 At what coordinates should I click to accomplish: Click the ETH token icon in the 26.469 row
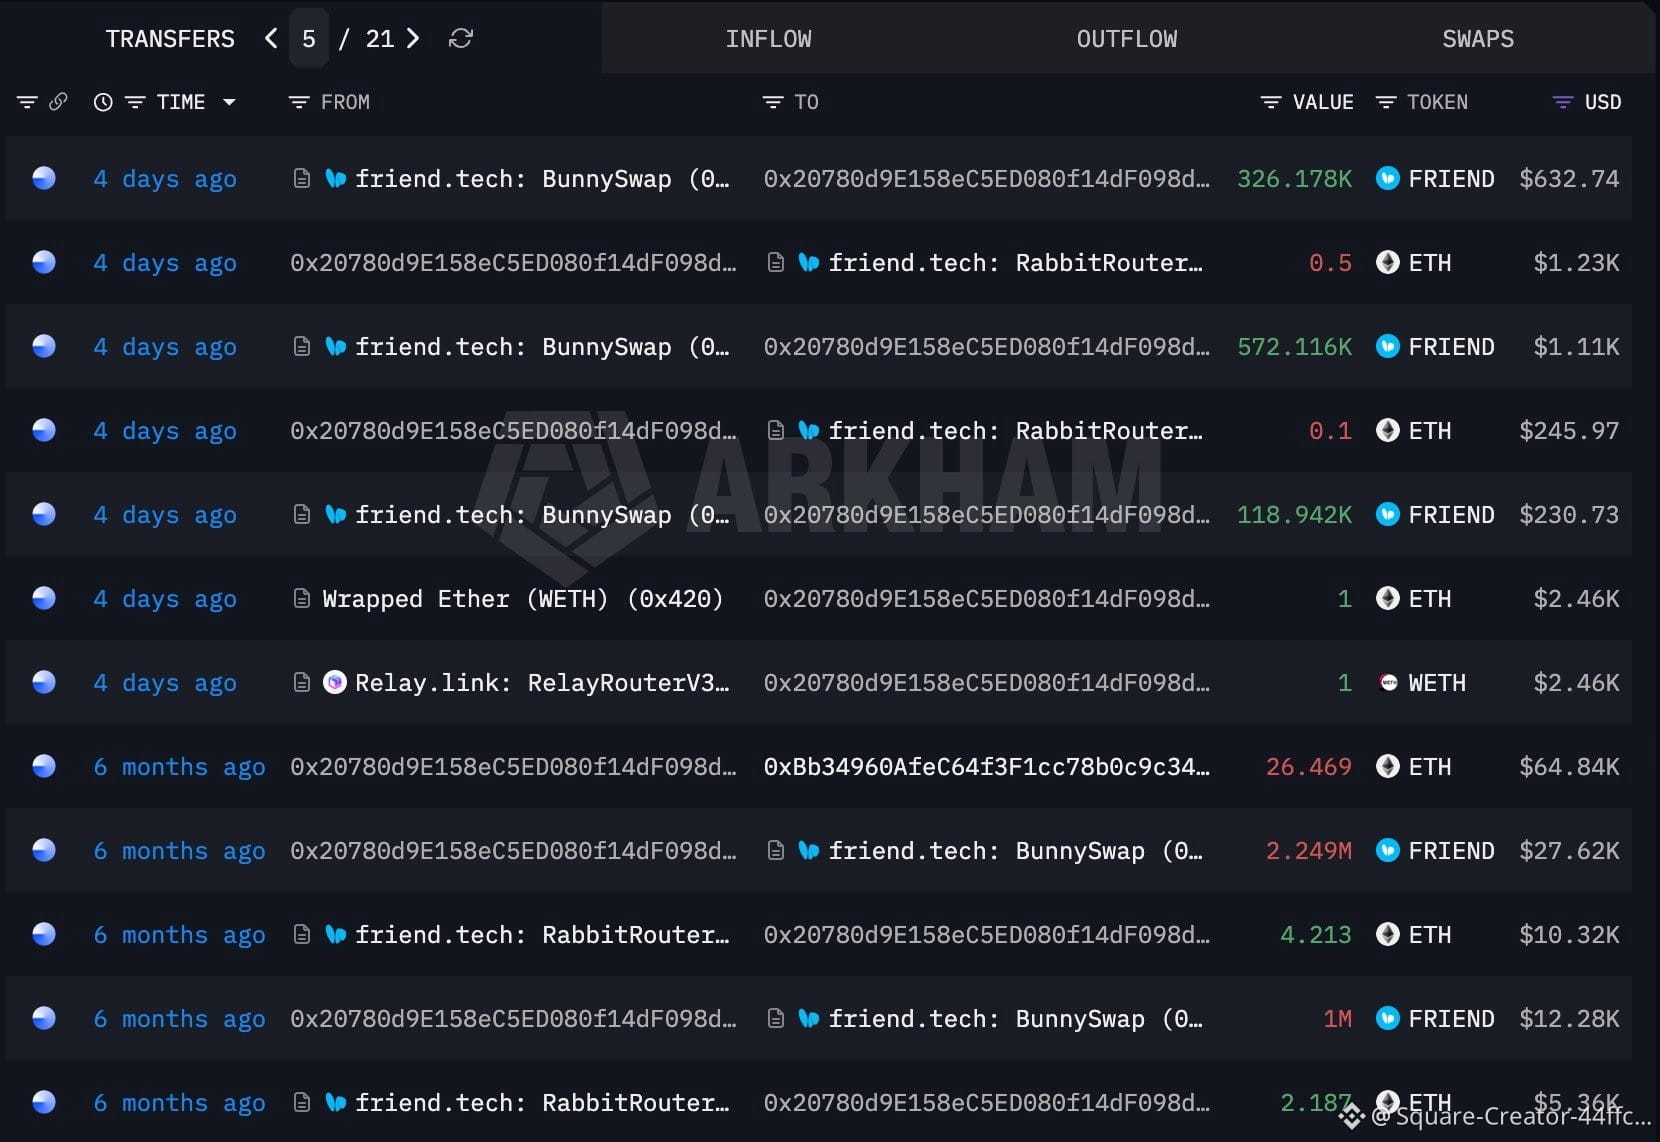[1388, 766]
